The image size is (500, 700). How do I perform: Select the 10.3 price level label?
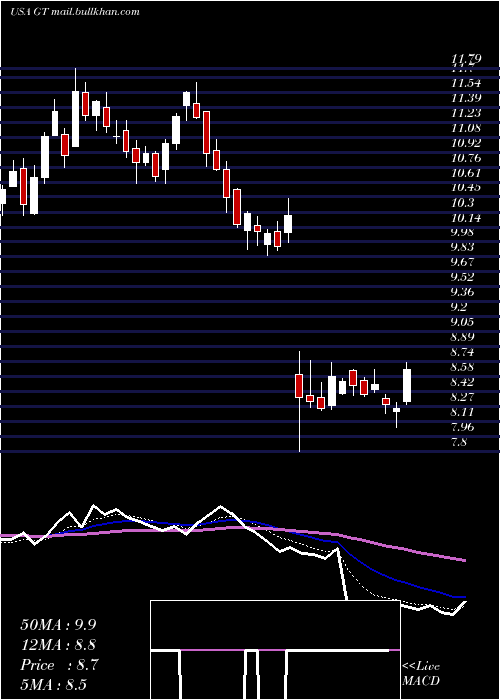(463, 203)
